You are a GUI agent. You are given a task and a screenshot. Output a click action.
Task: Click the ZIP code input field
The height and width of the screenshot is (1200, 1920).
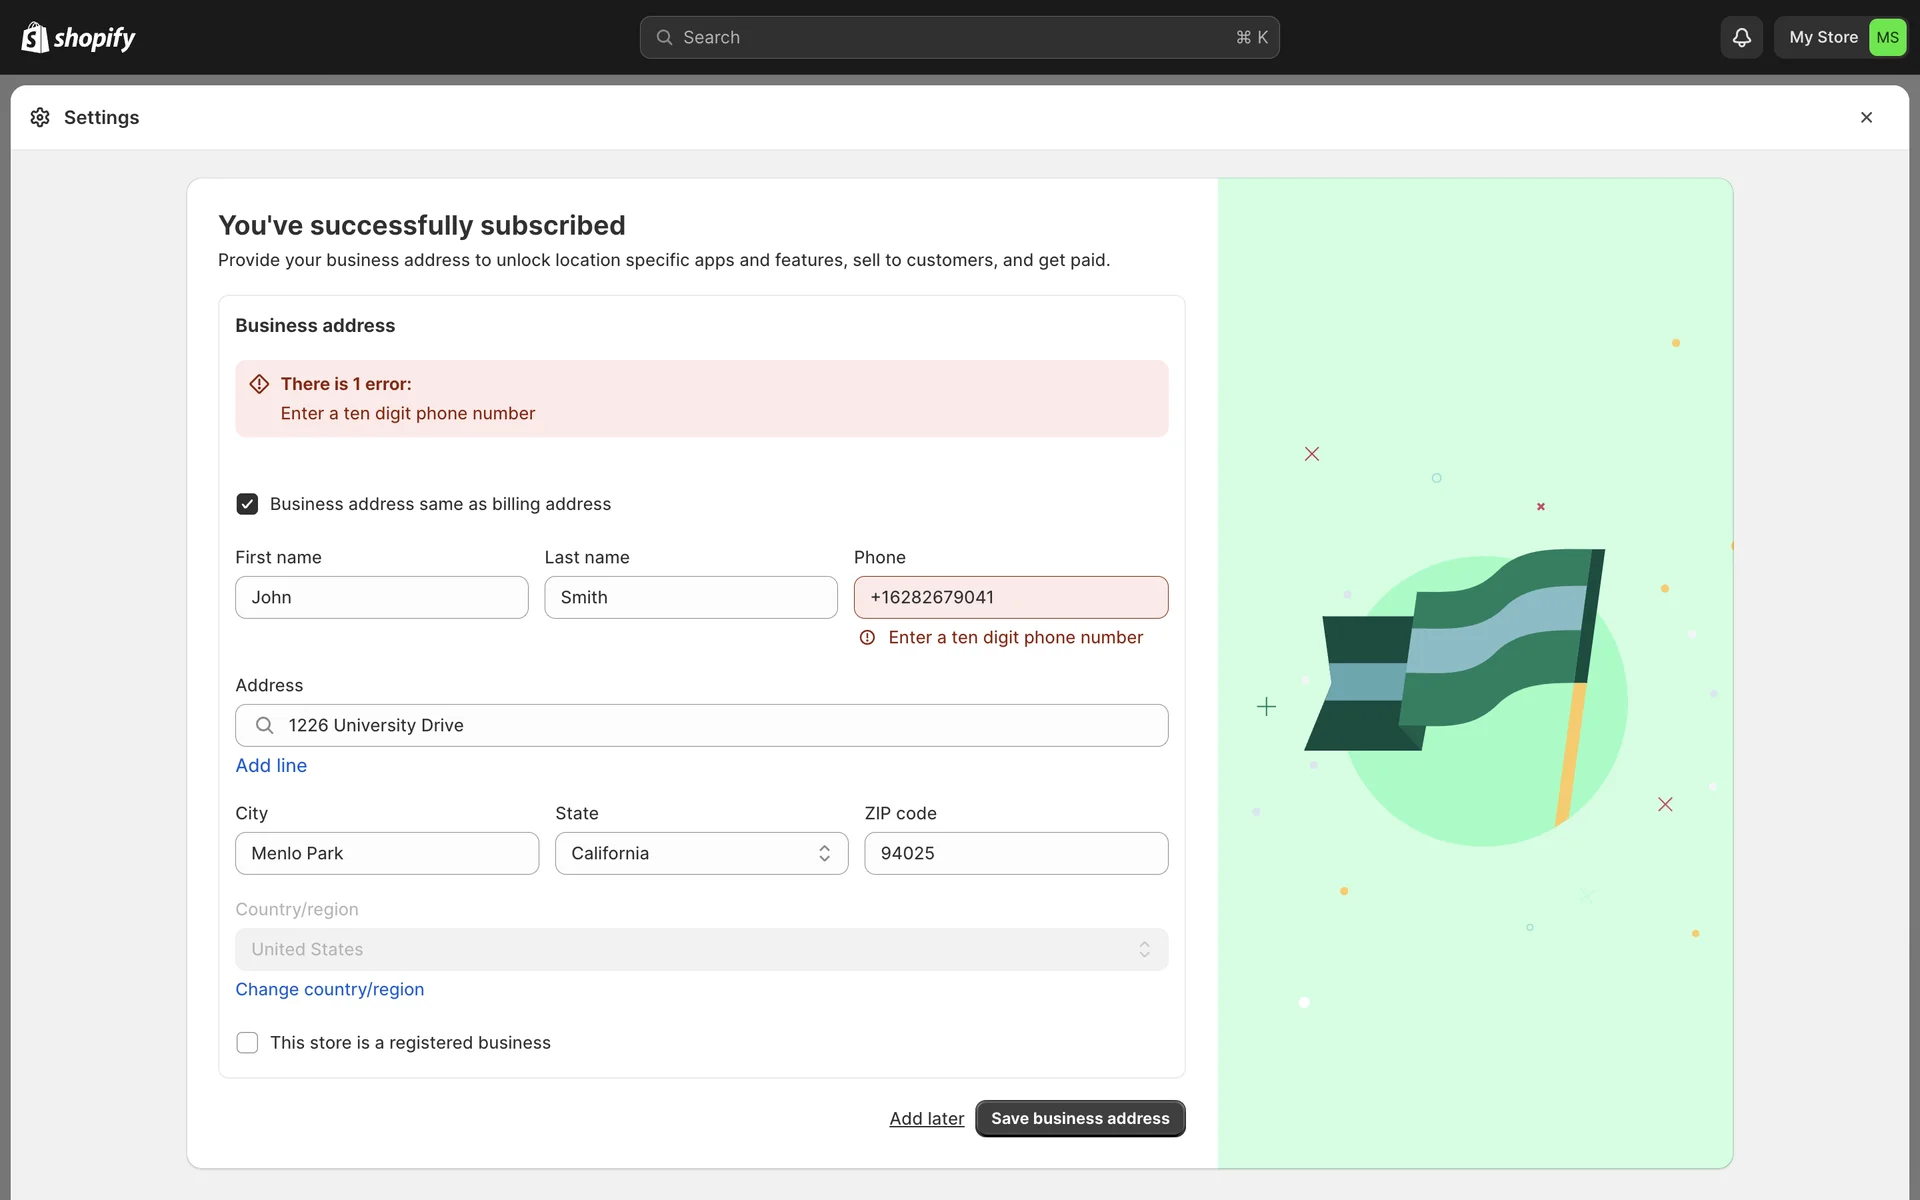1015,853
